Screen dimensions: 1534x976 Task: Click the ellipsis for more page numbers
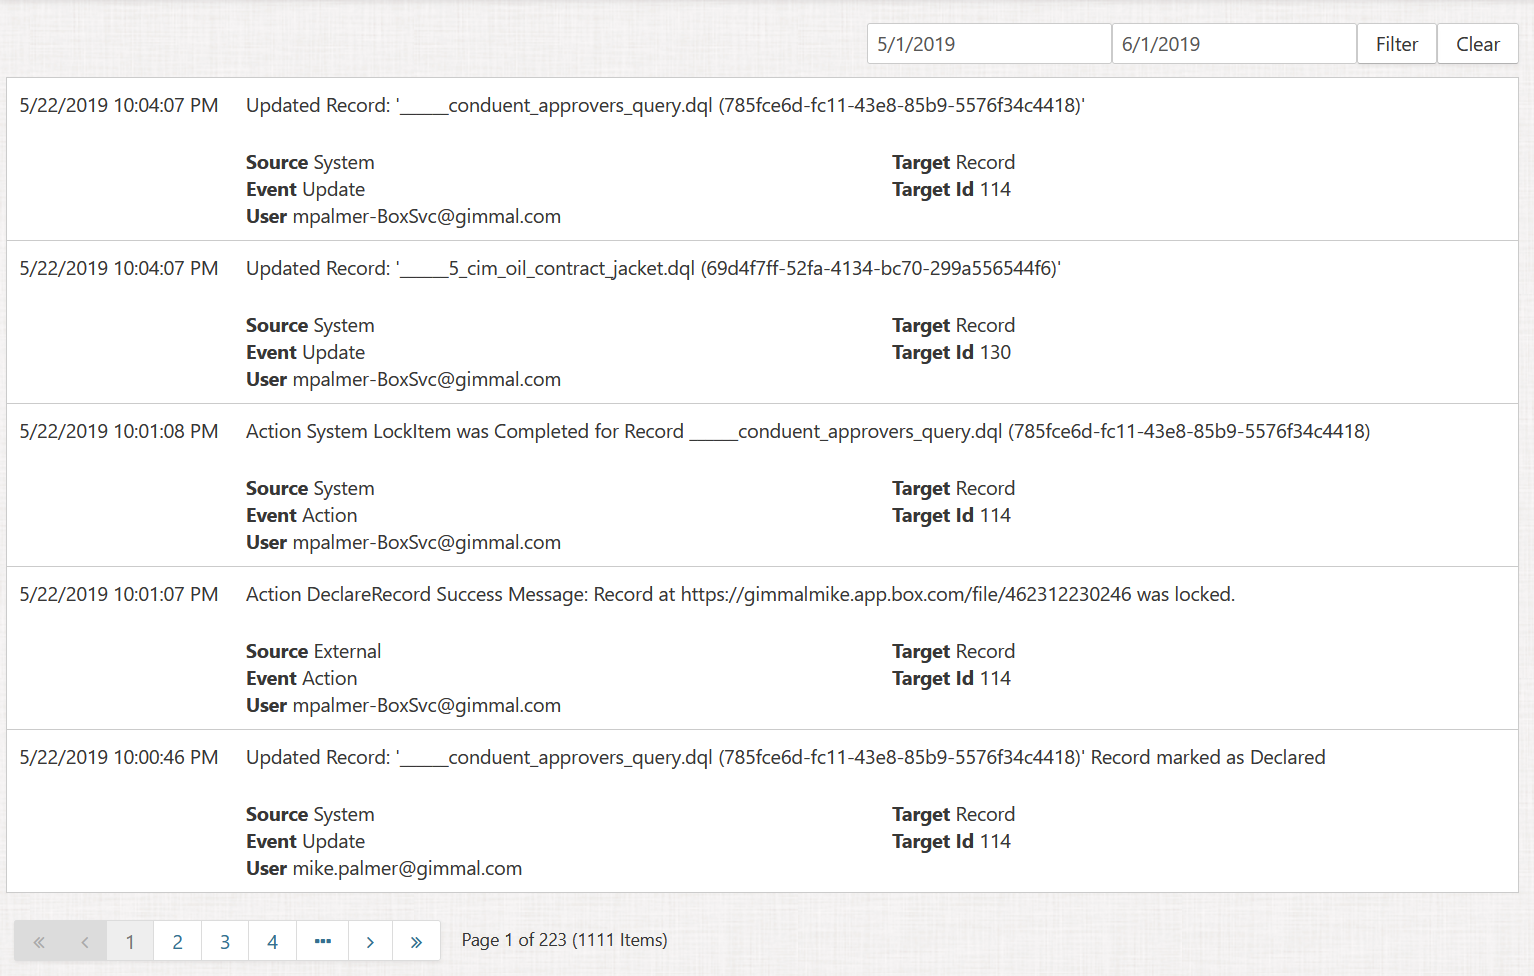[x=322, y=941]
